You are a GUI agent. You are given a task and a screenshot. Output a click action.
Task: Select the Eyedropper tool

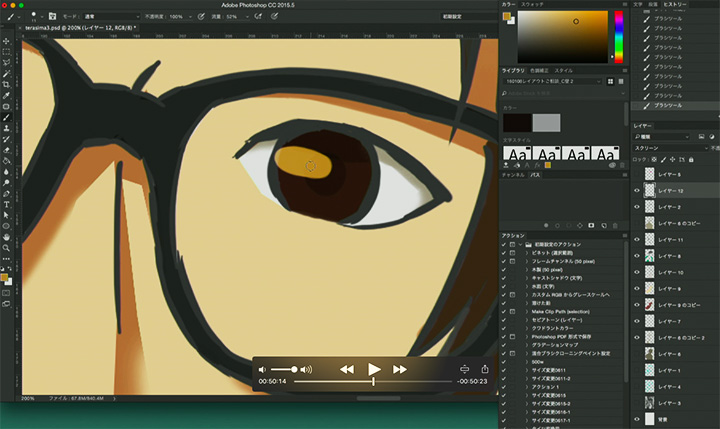pos(6,96)
